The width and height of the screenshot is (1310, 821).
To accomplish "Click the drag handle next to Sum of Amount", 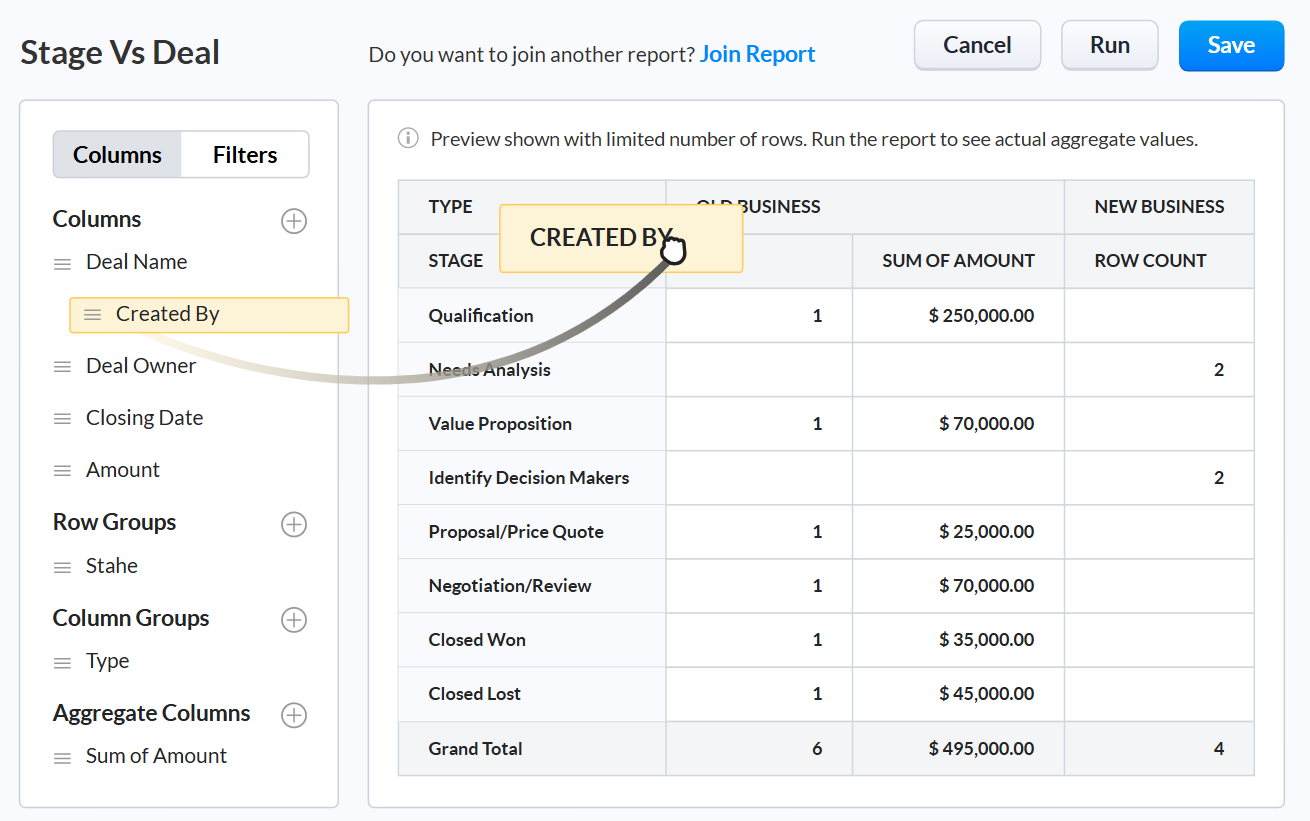I will (62, 755).
